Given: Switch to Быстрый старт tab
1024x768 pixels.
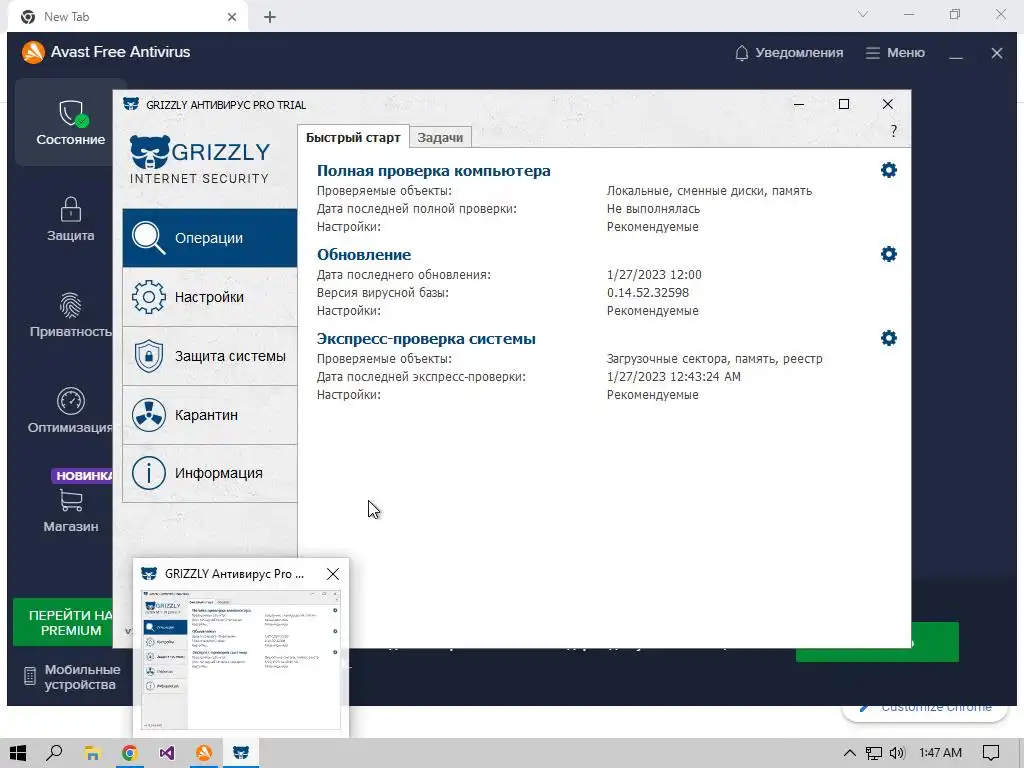Looking at the screenshot, I should [x=353, y=137].
